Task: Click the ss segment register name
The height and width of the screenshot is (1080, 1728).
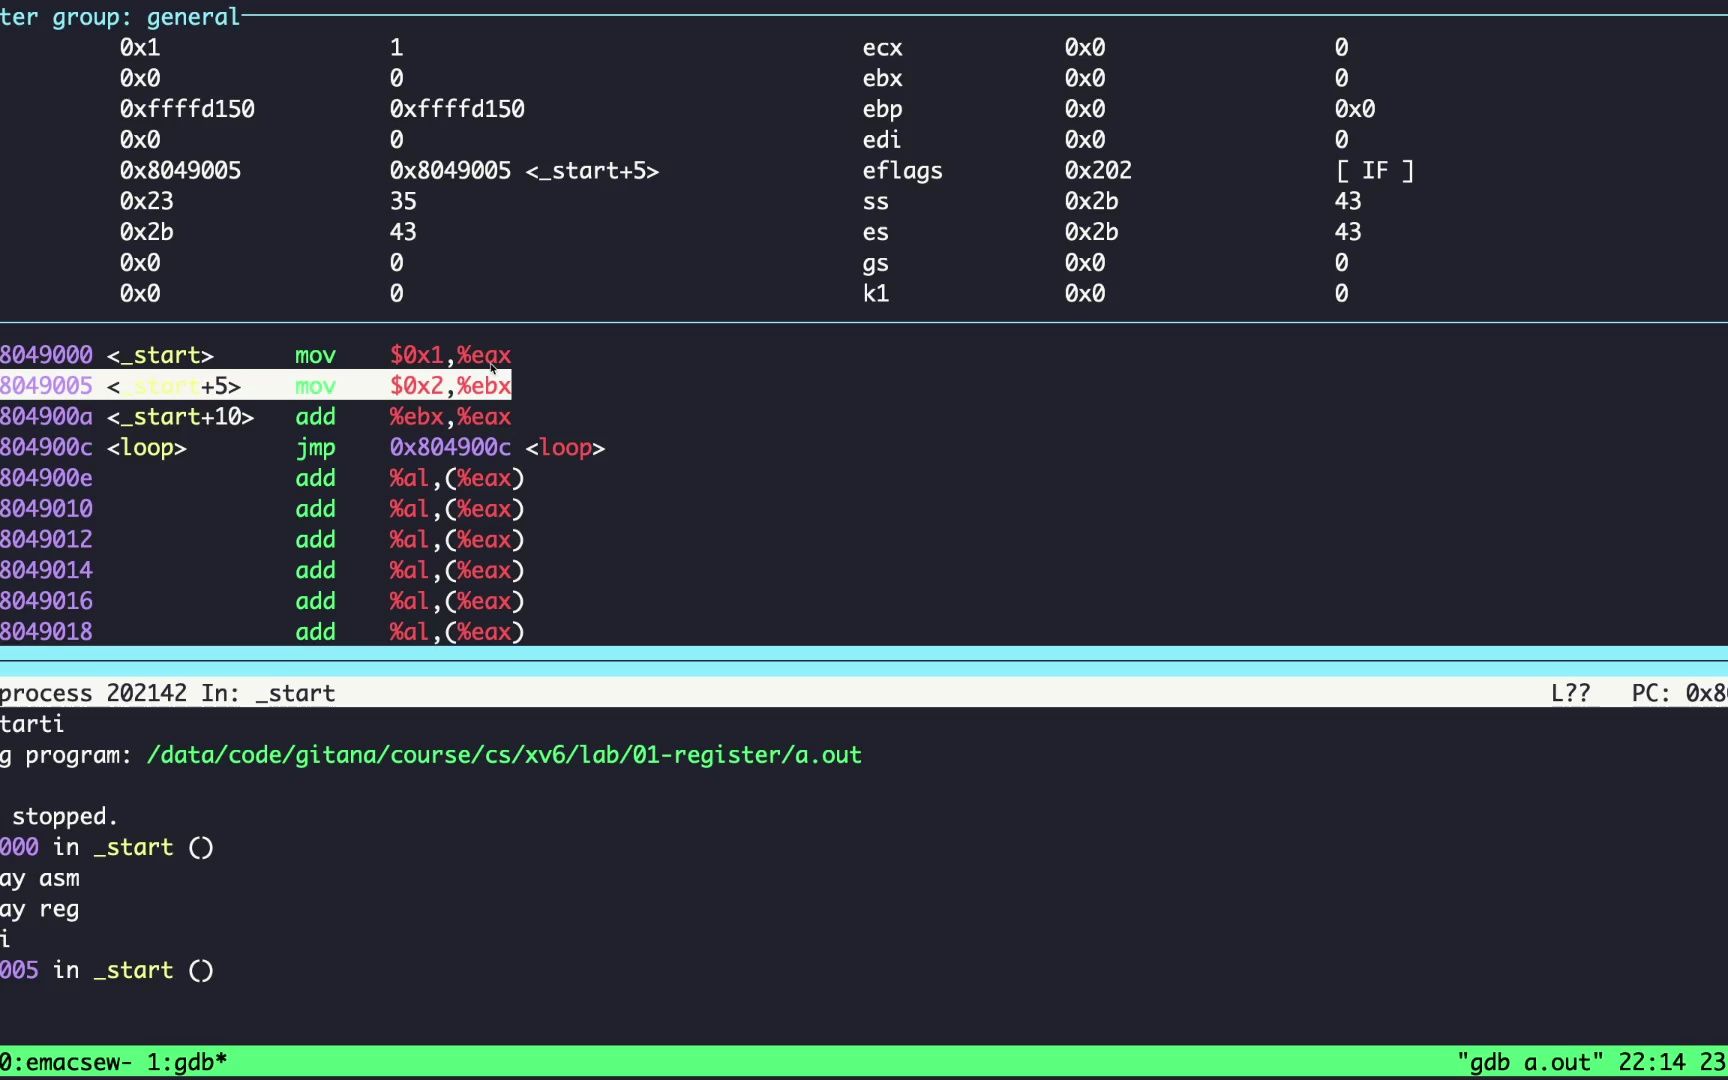Action: (x=875, y=202)
